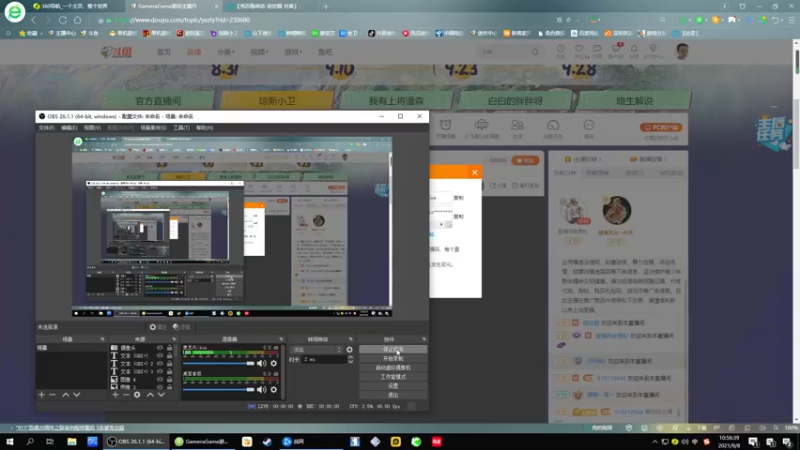Open transition properties gear next to 淡出
This screenshot has height=450, width=800.
tap(349, 349)
